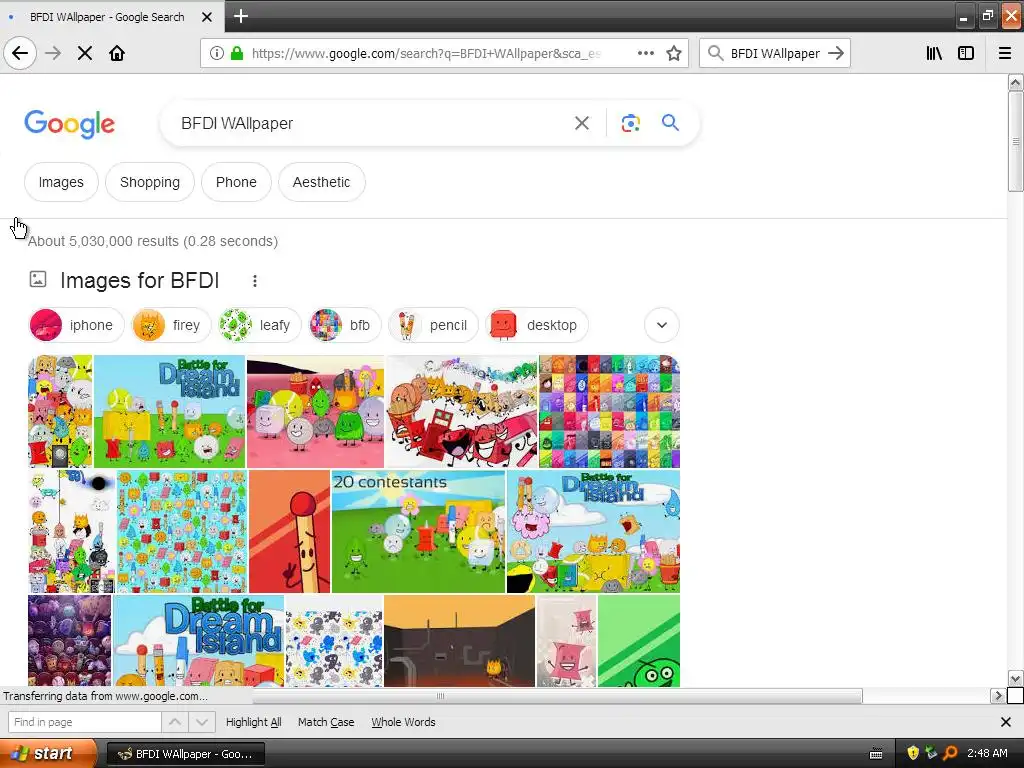The width and height of the screenshot is (1024, 768).
Task: Click the magnifier tray icon
Action: (x=950, y=754)
